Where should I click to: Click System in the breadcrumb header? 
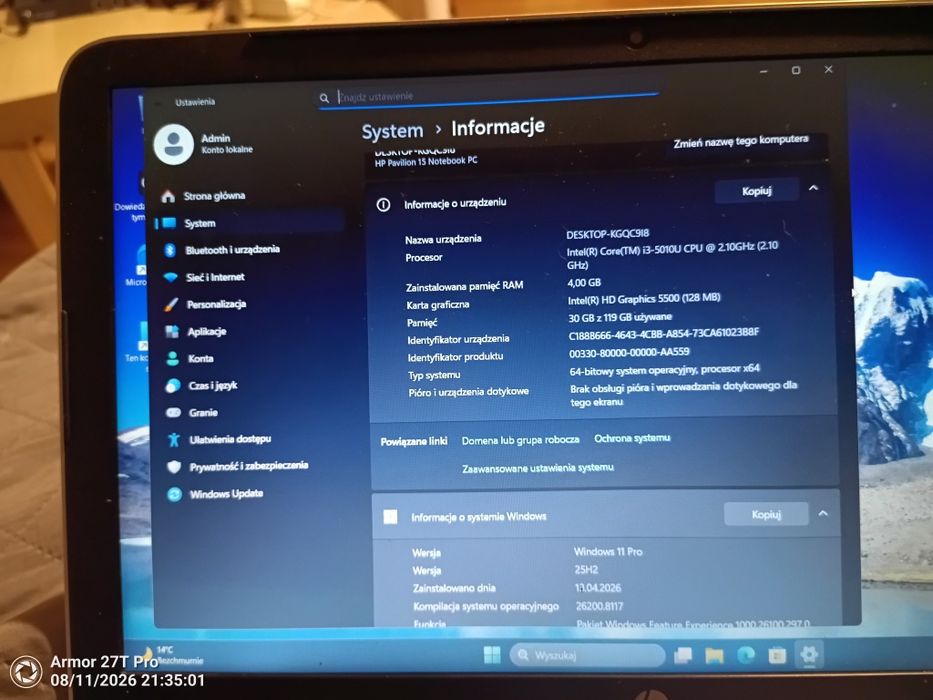392,132
